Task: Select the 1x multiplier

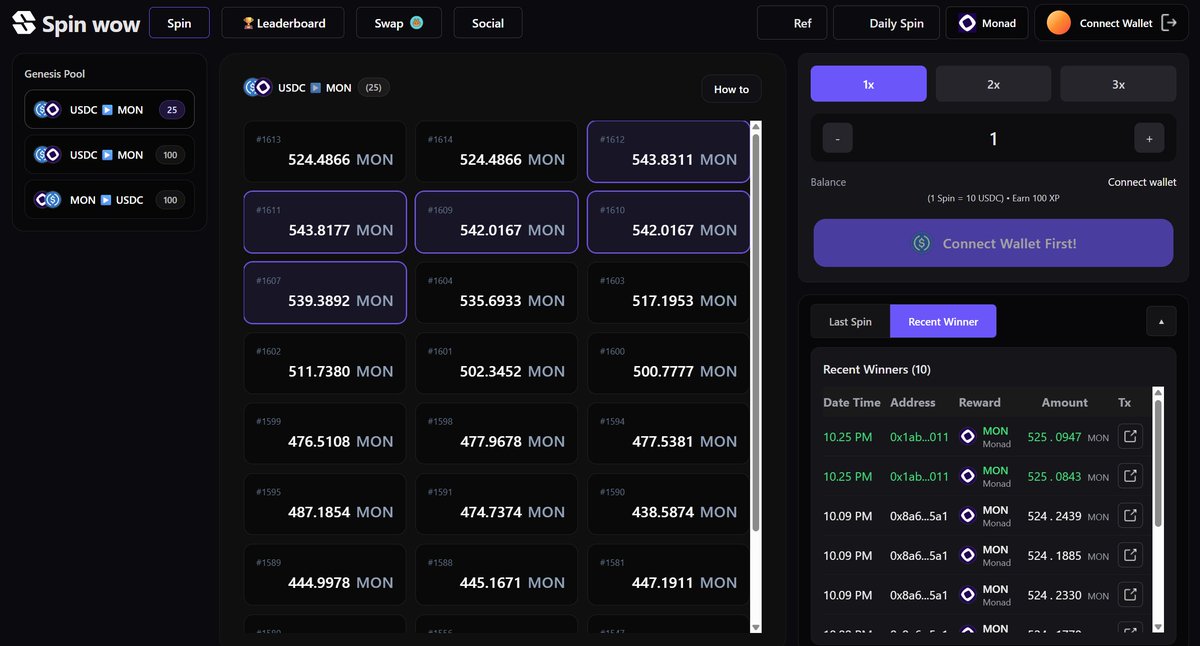Action: (x=869, y=84)
